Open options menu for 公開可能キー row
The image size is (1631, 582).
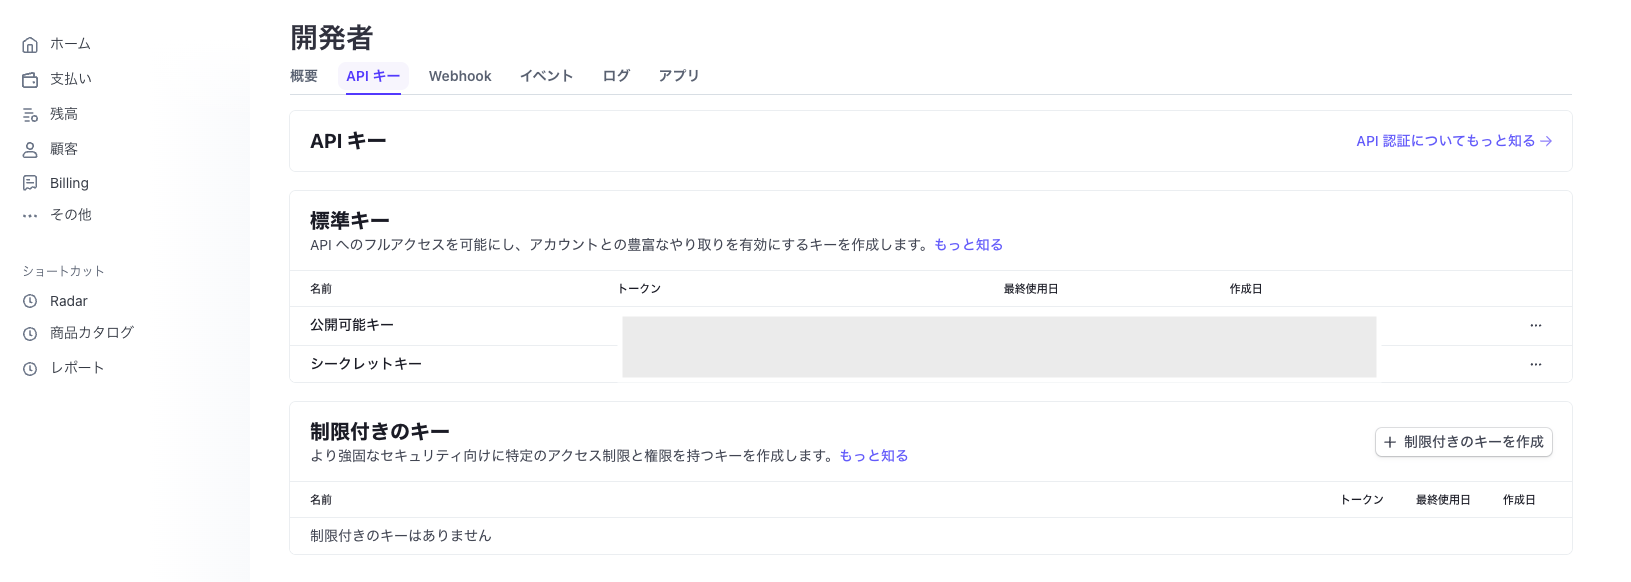(x=1535, y=325)
